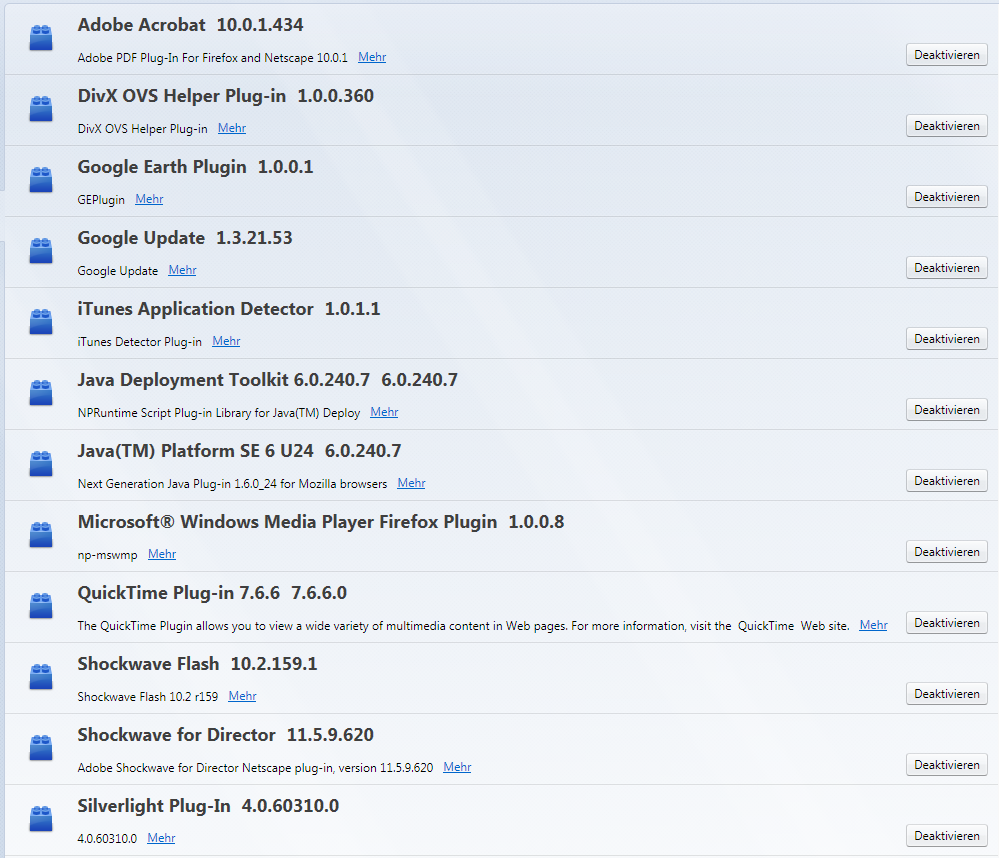Open Mehr beside Shockwave Flash 10.2 r159

click(242, 696)
